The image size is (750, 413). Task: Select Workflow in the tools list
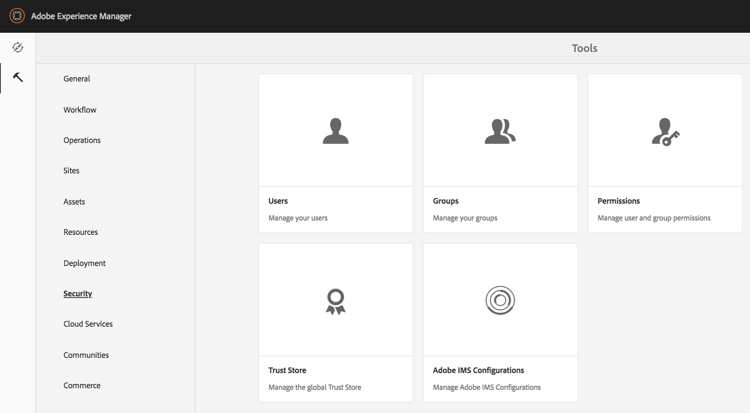pyautogui.click(x=80, y=110)
